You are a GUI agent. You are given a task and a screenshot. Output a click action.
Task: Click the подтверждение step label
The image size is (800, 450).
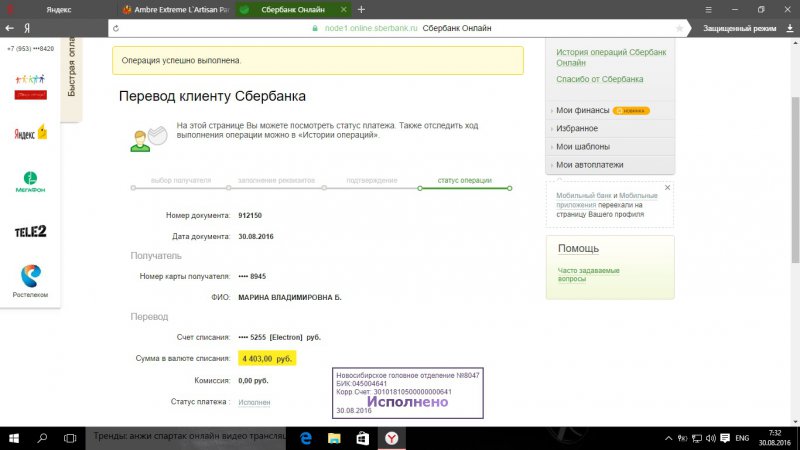[x=371, y=181]
